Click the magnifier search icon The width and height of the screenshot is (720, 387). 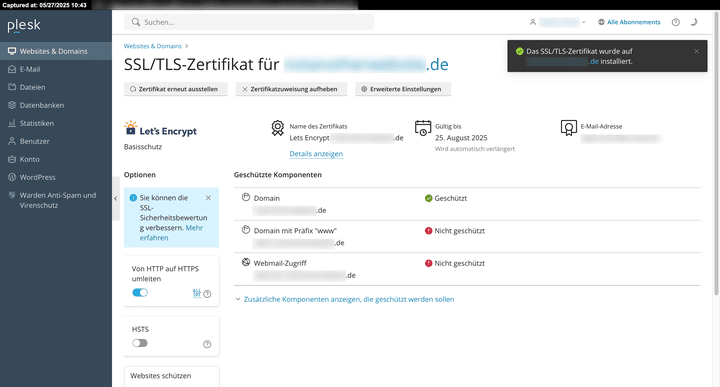[135, 22]
